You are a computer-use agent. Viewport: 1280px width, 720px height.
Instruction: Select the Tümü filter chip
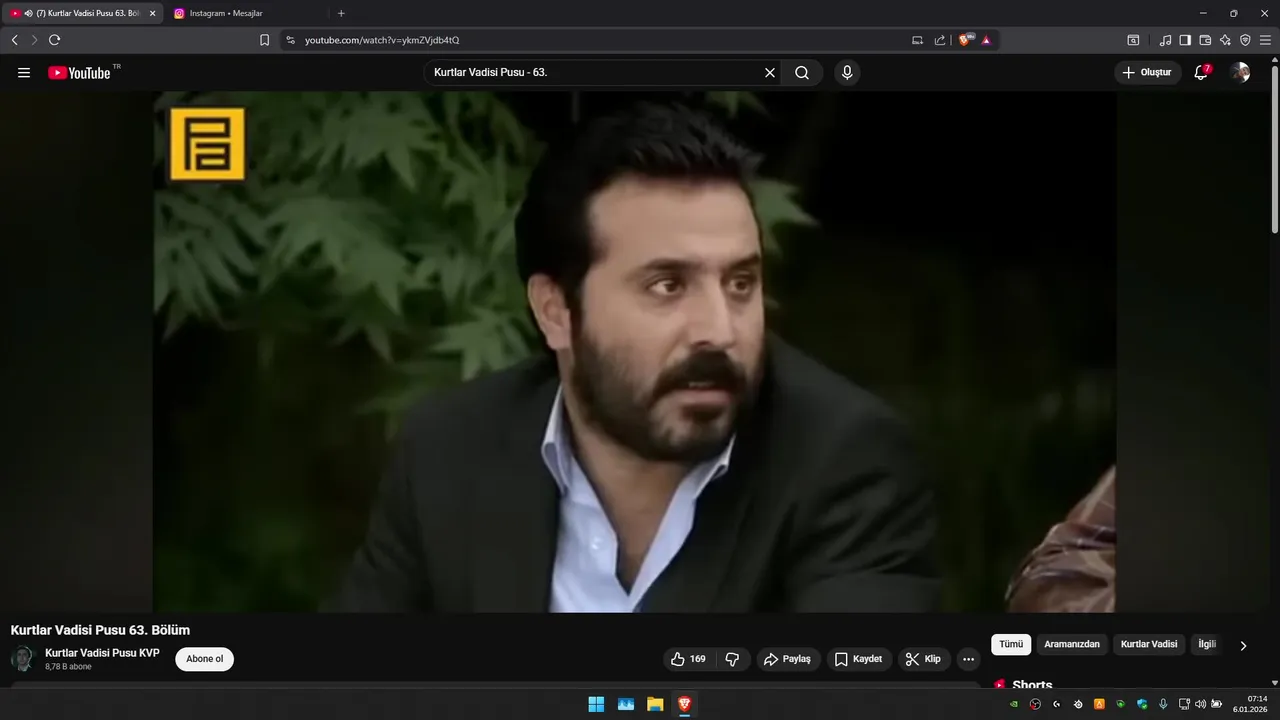[x=1011, y=645]
